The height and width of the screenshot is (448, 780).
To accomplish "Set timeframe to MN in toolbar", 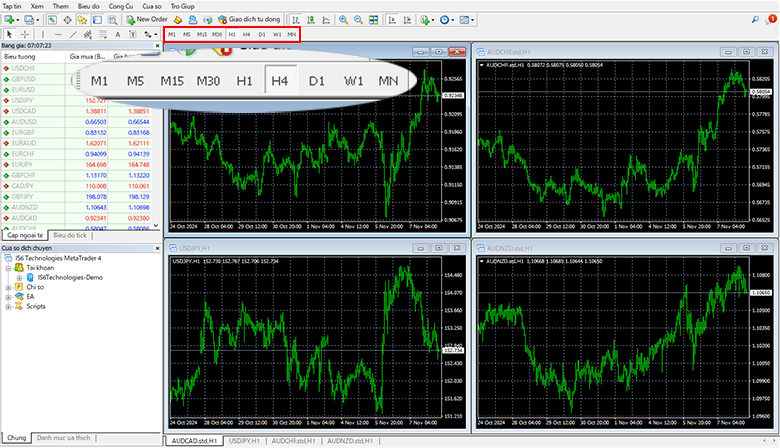I will coord(292,34).
